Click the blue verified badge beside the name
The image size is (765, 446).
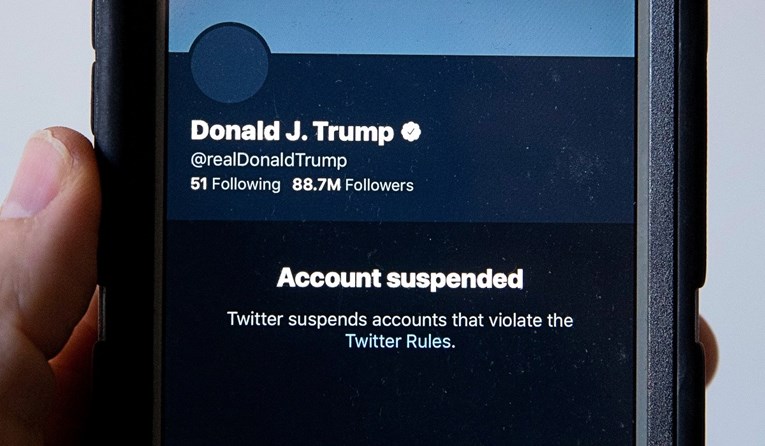[411, 132]
